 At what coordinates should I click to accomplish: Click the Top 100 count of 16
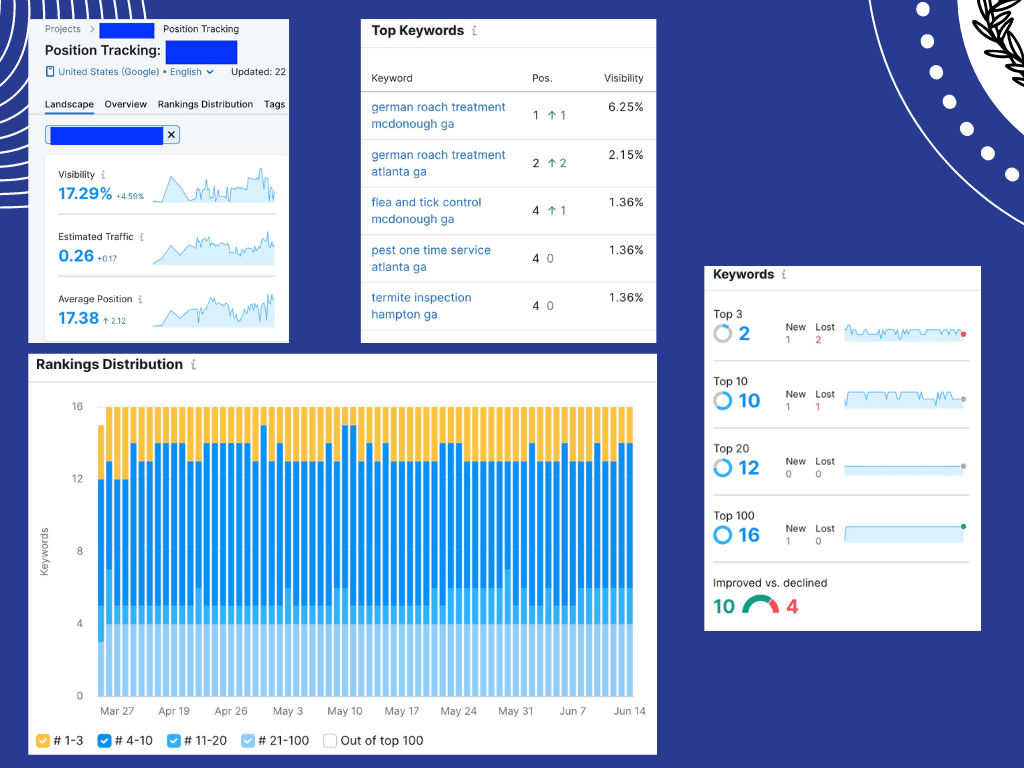tap(749, 535)
